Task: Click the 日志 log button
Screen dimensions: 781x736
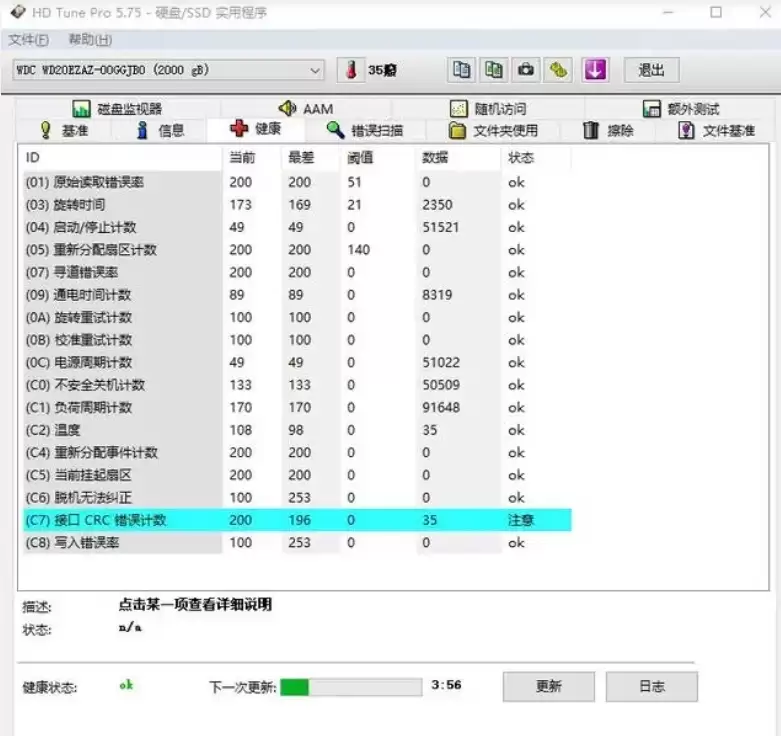Action: click(x=651, y=686)
